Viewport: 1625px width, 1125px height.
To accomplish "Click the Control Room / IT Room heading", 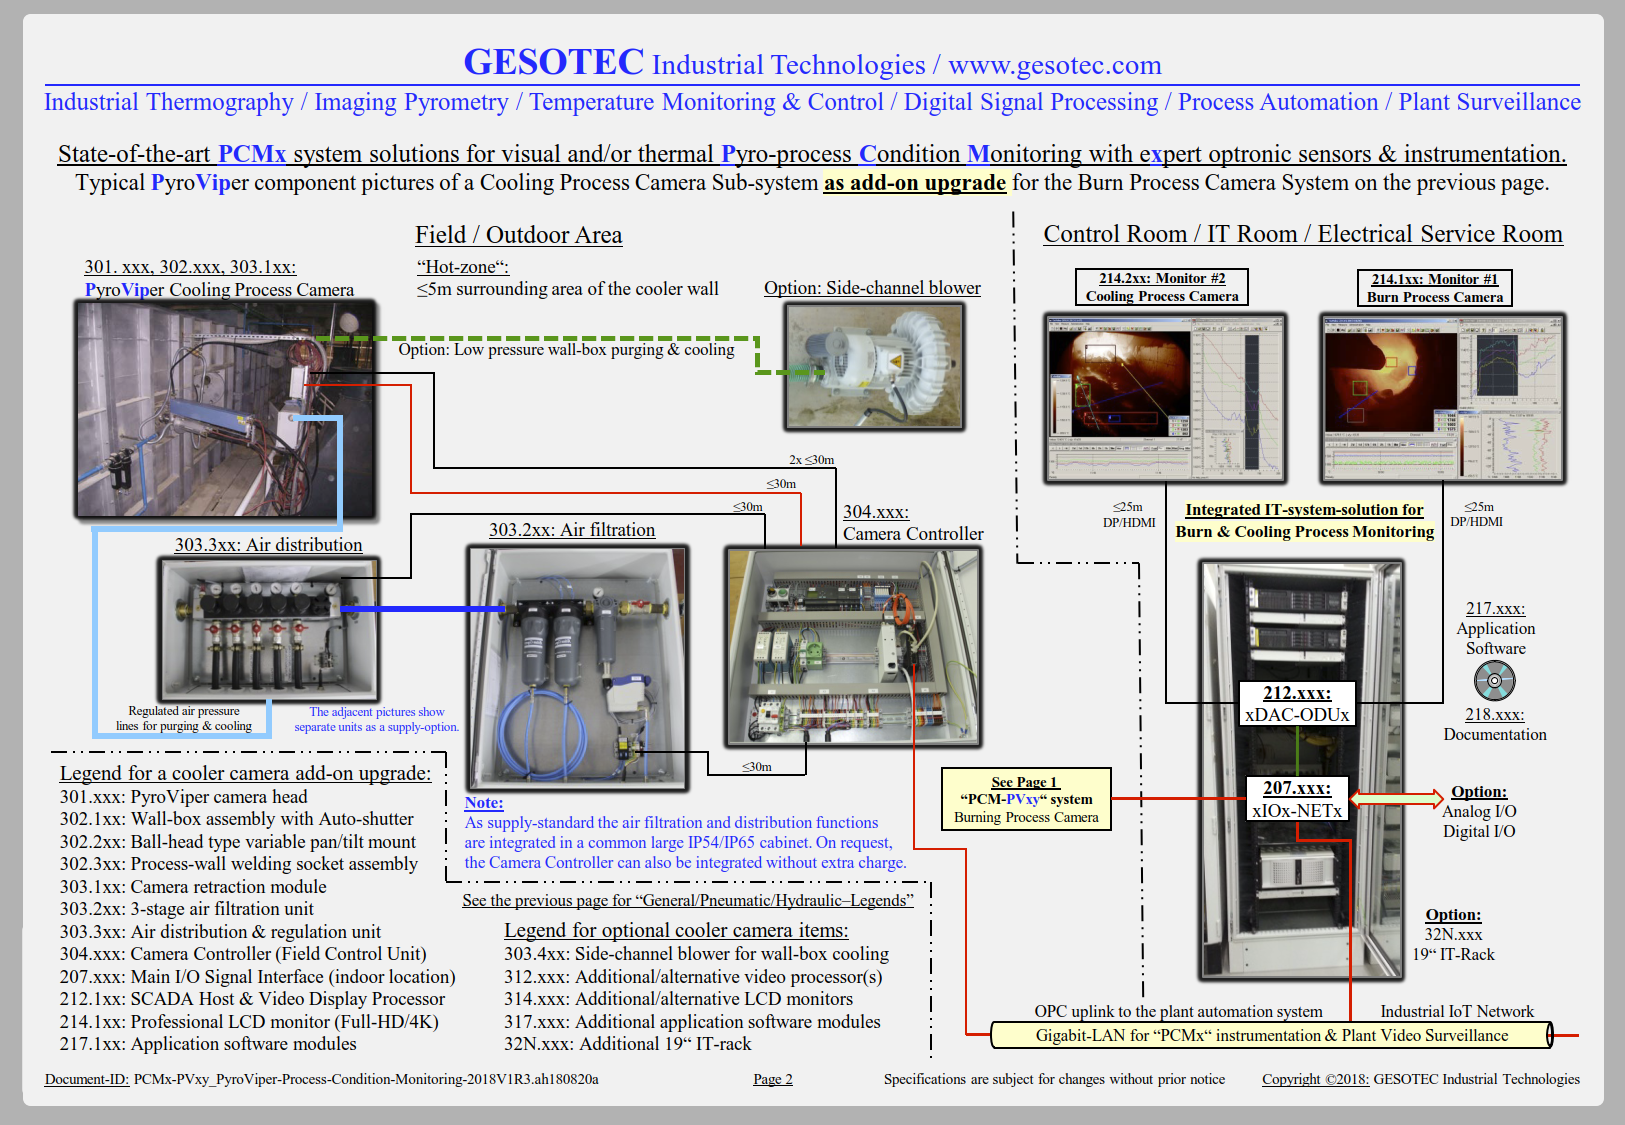I will point(1303,234).
